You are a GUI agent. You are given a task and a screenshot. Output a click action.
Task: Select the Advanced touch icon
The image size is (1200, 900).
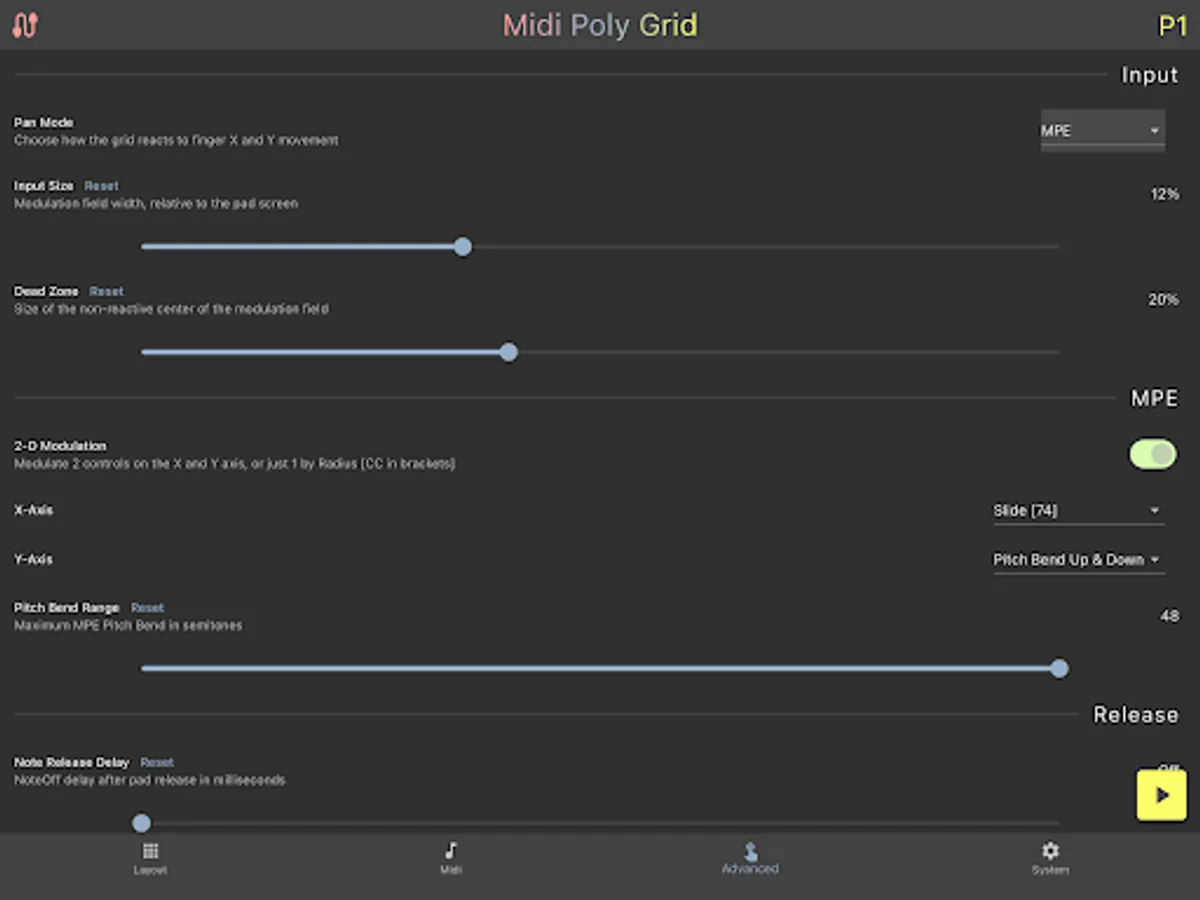750,851
